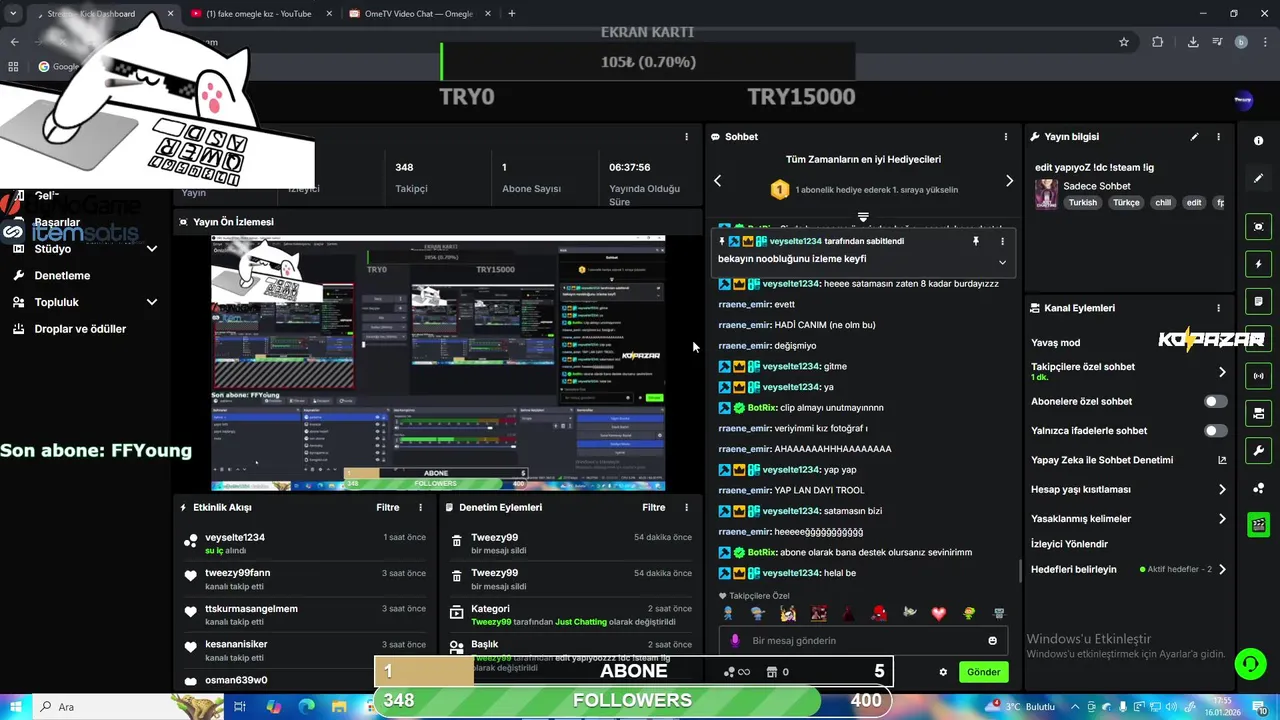This screenshot has height=720, width=1280.
Task: Expand the pinned message chevron
Action: pyautogui.click(x=1002, y=262)
